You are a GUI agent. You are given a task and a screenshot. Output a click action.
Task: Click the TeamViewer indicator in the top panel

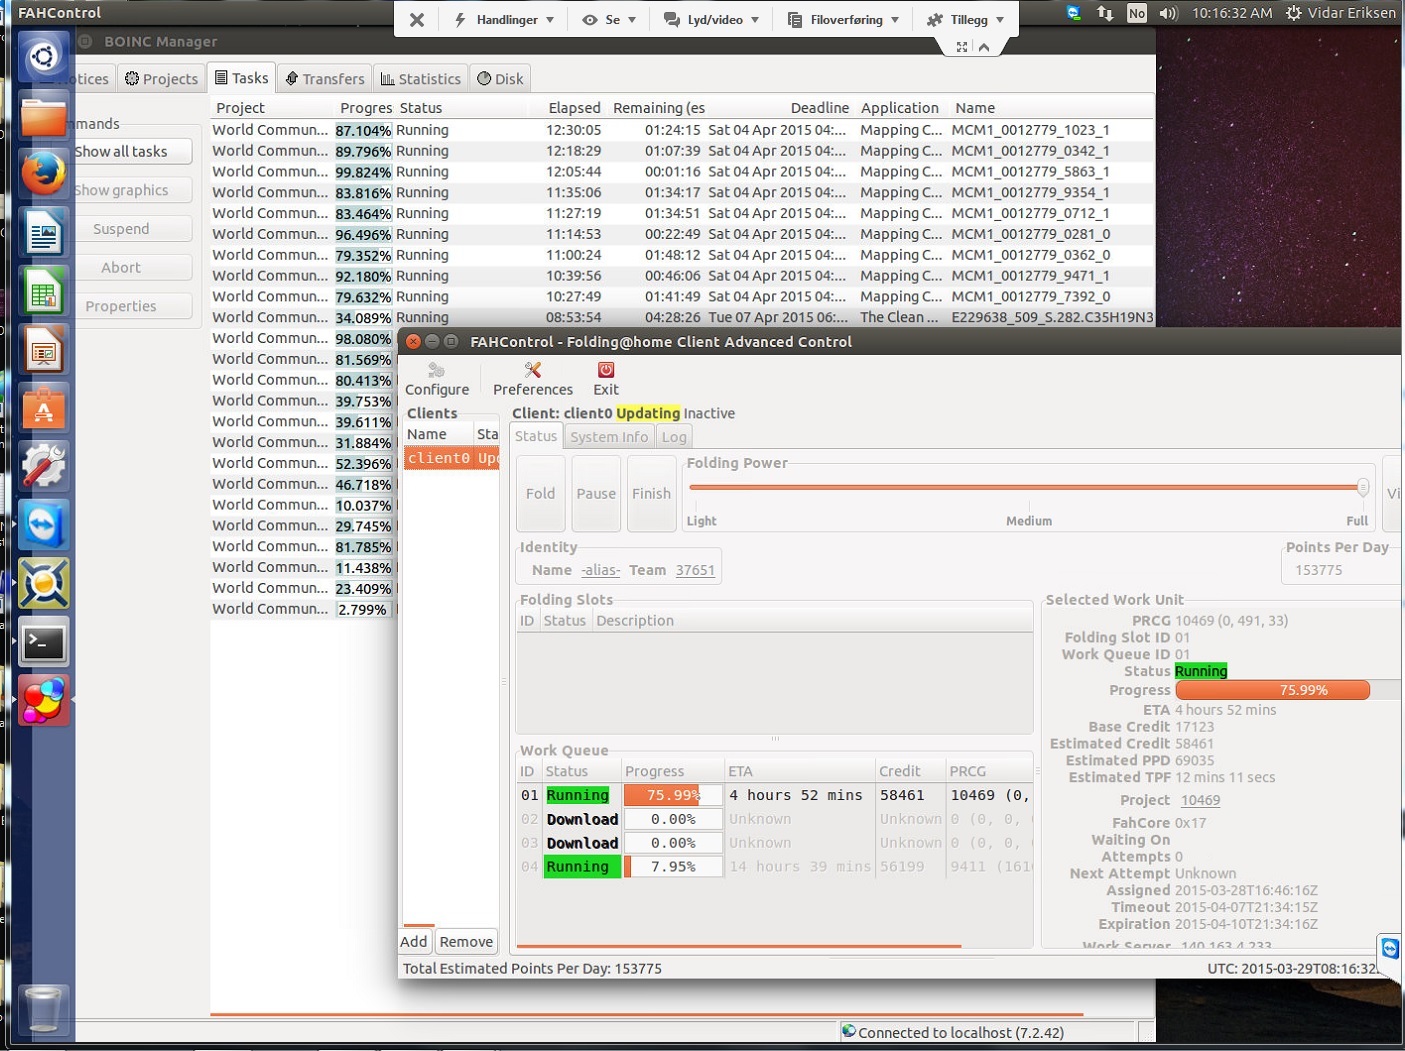point(1074,13)
